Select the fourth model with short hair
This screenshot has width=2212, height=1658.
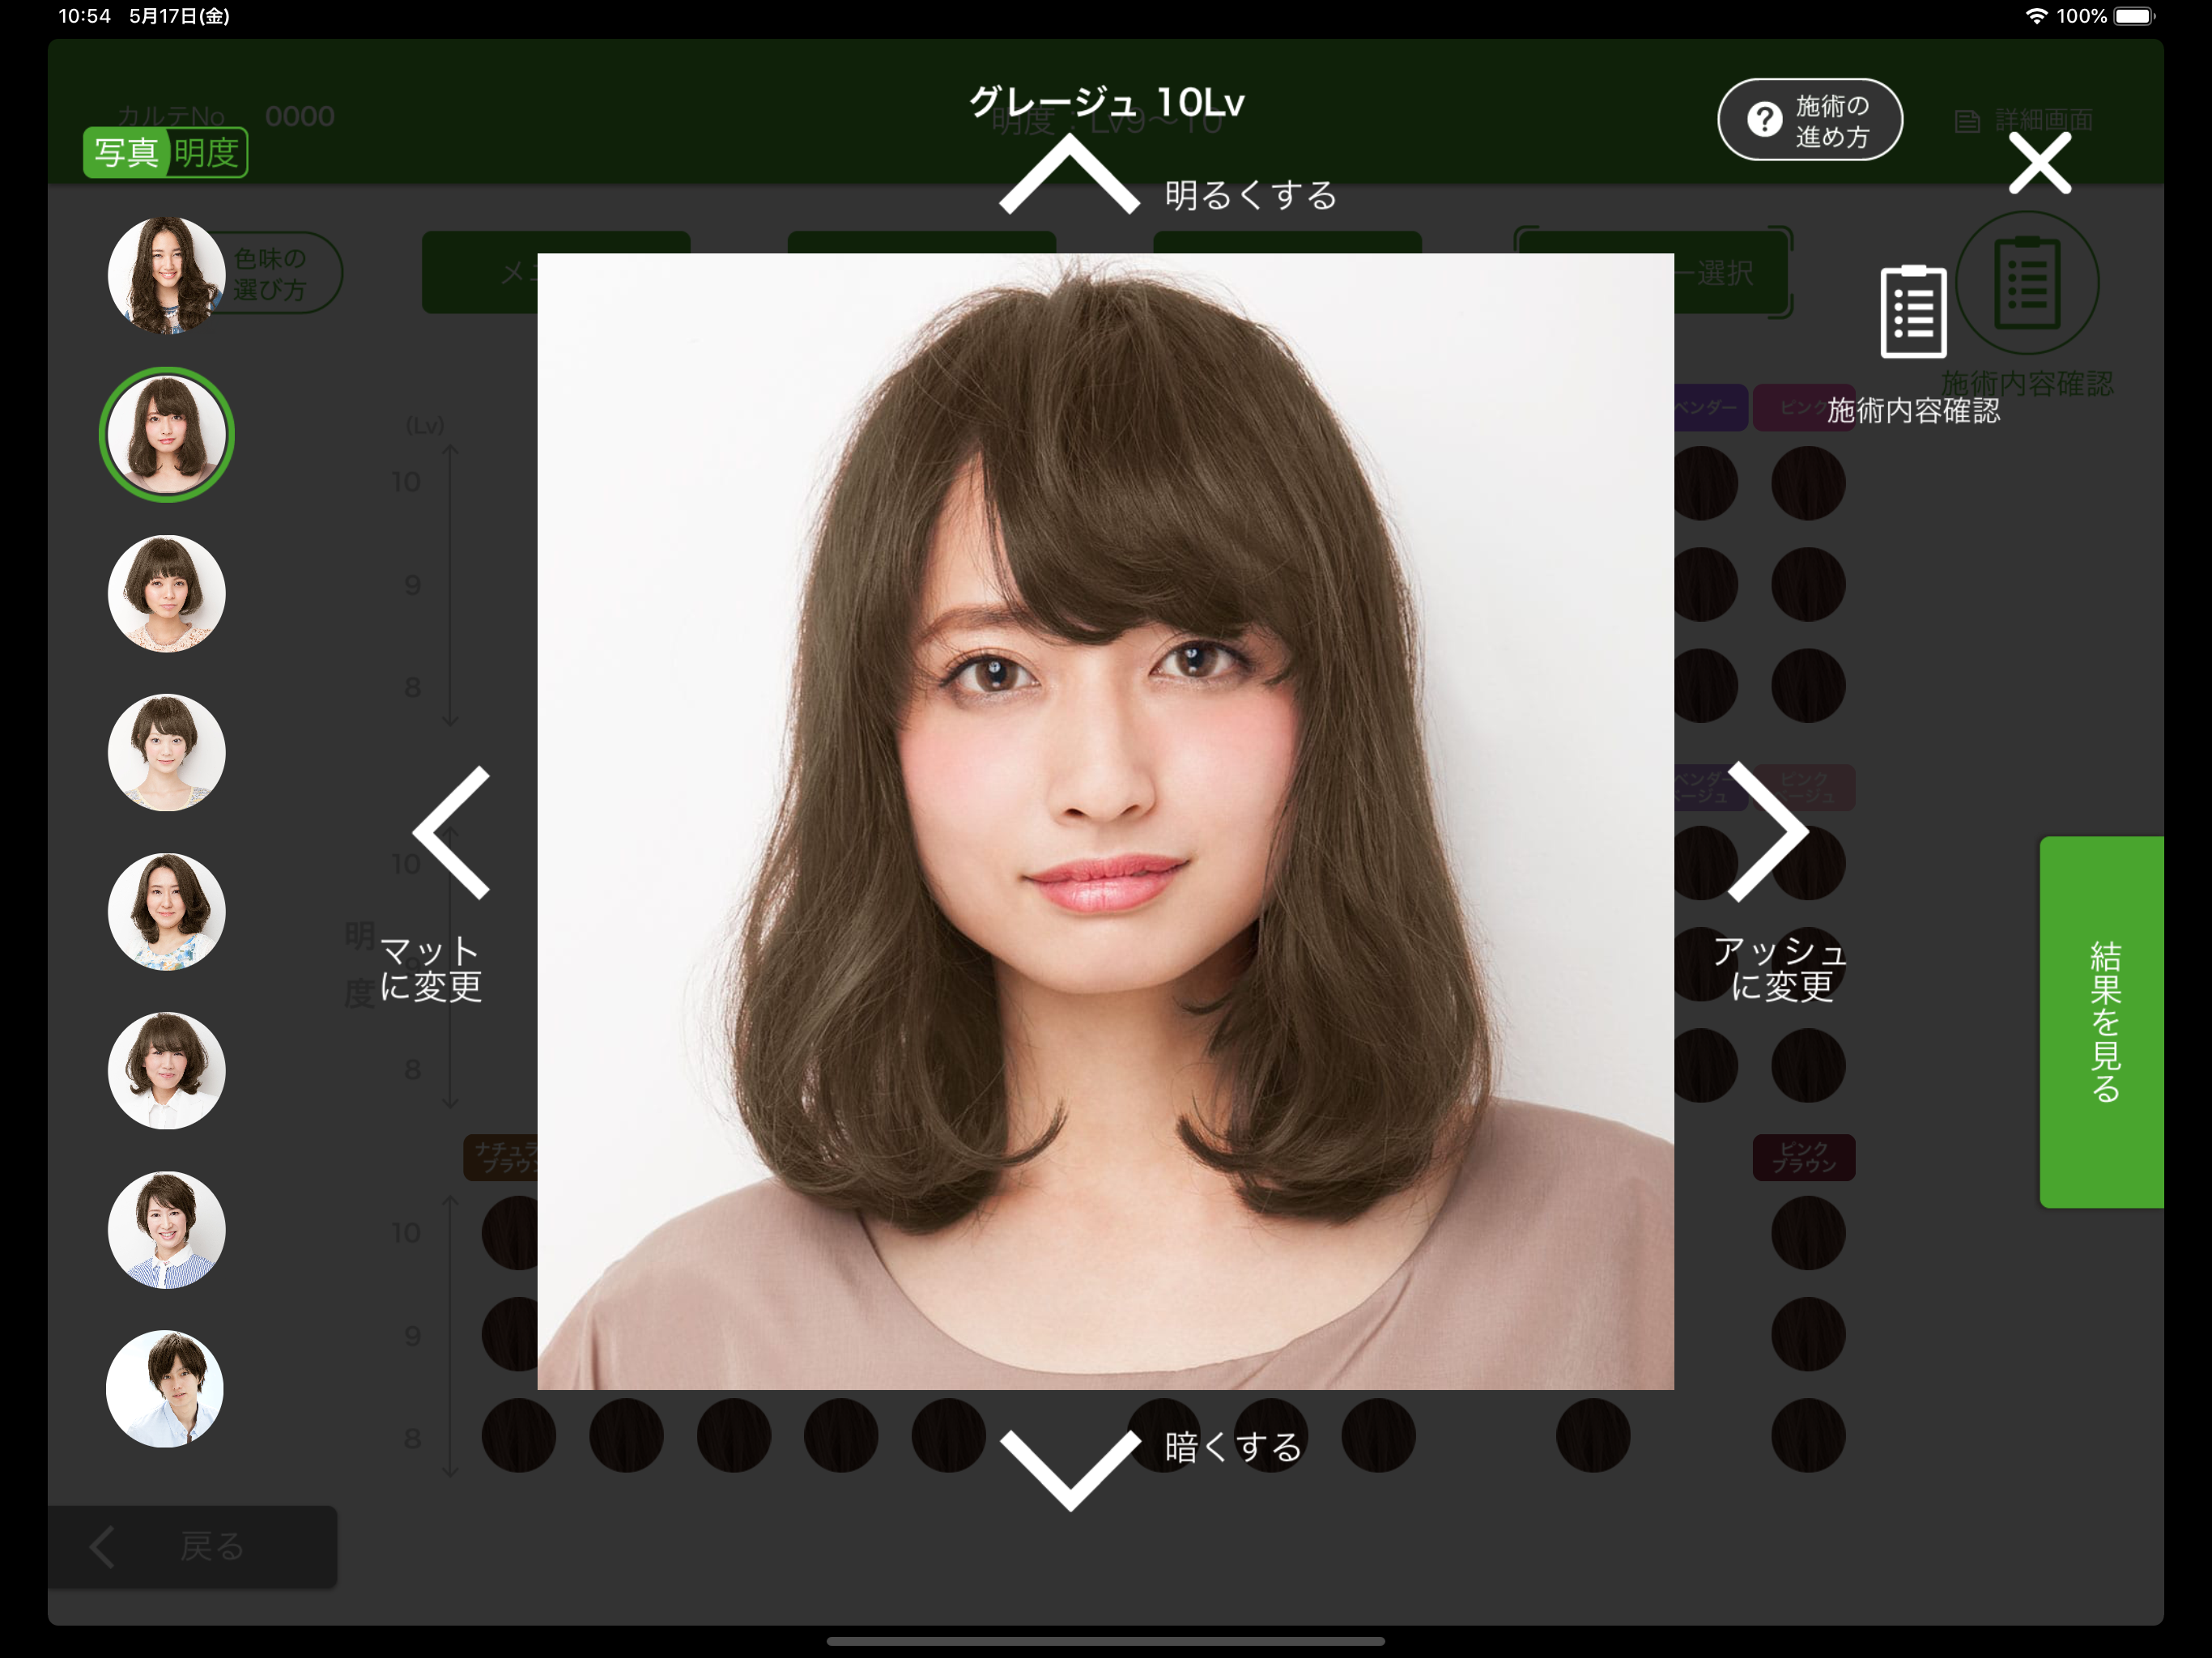[166, 753]
